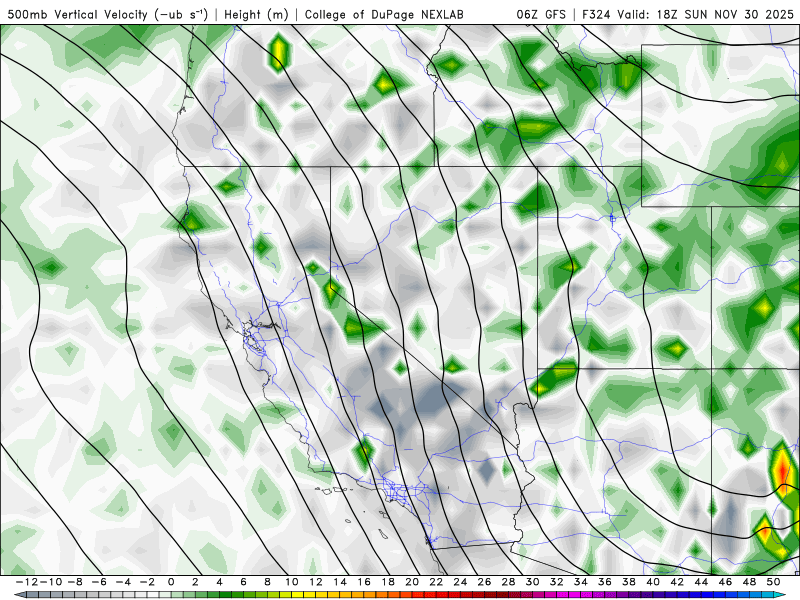Image resolution: width=800 pixels, height=600 pixels.
Task: Click the "22" color bar label
Action: (x=436, y=582)
